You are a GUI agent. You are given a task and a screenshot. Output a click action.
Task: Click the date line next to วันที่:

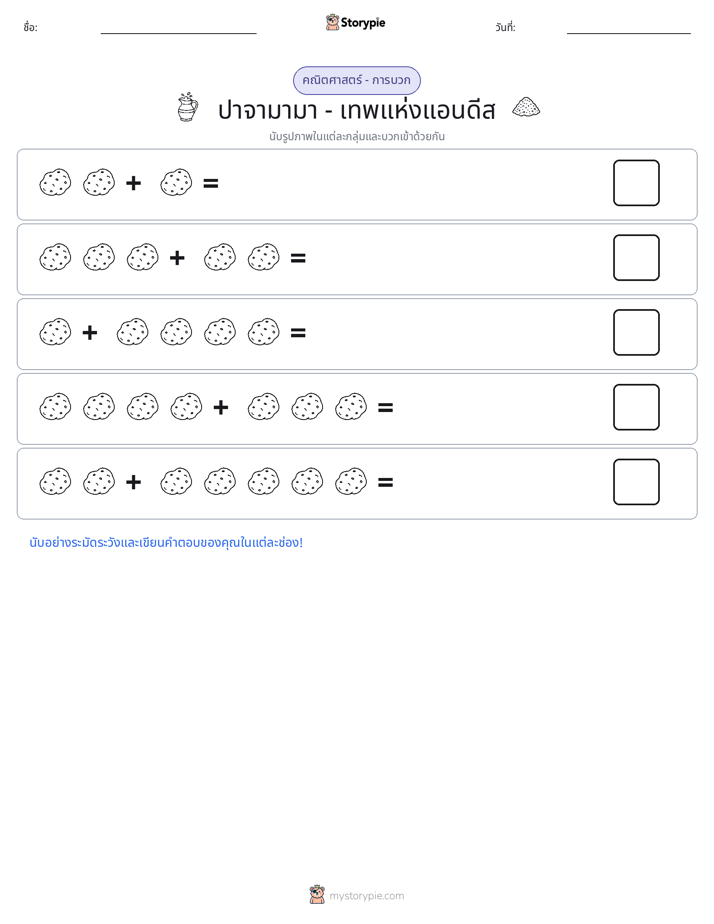pos(629,33)
